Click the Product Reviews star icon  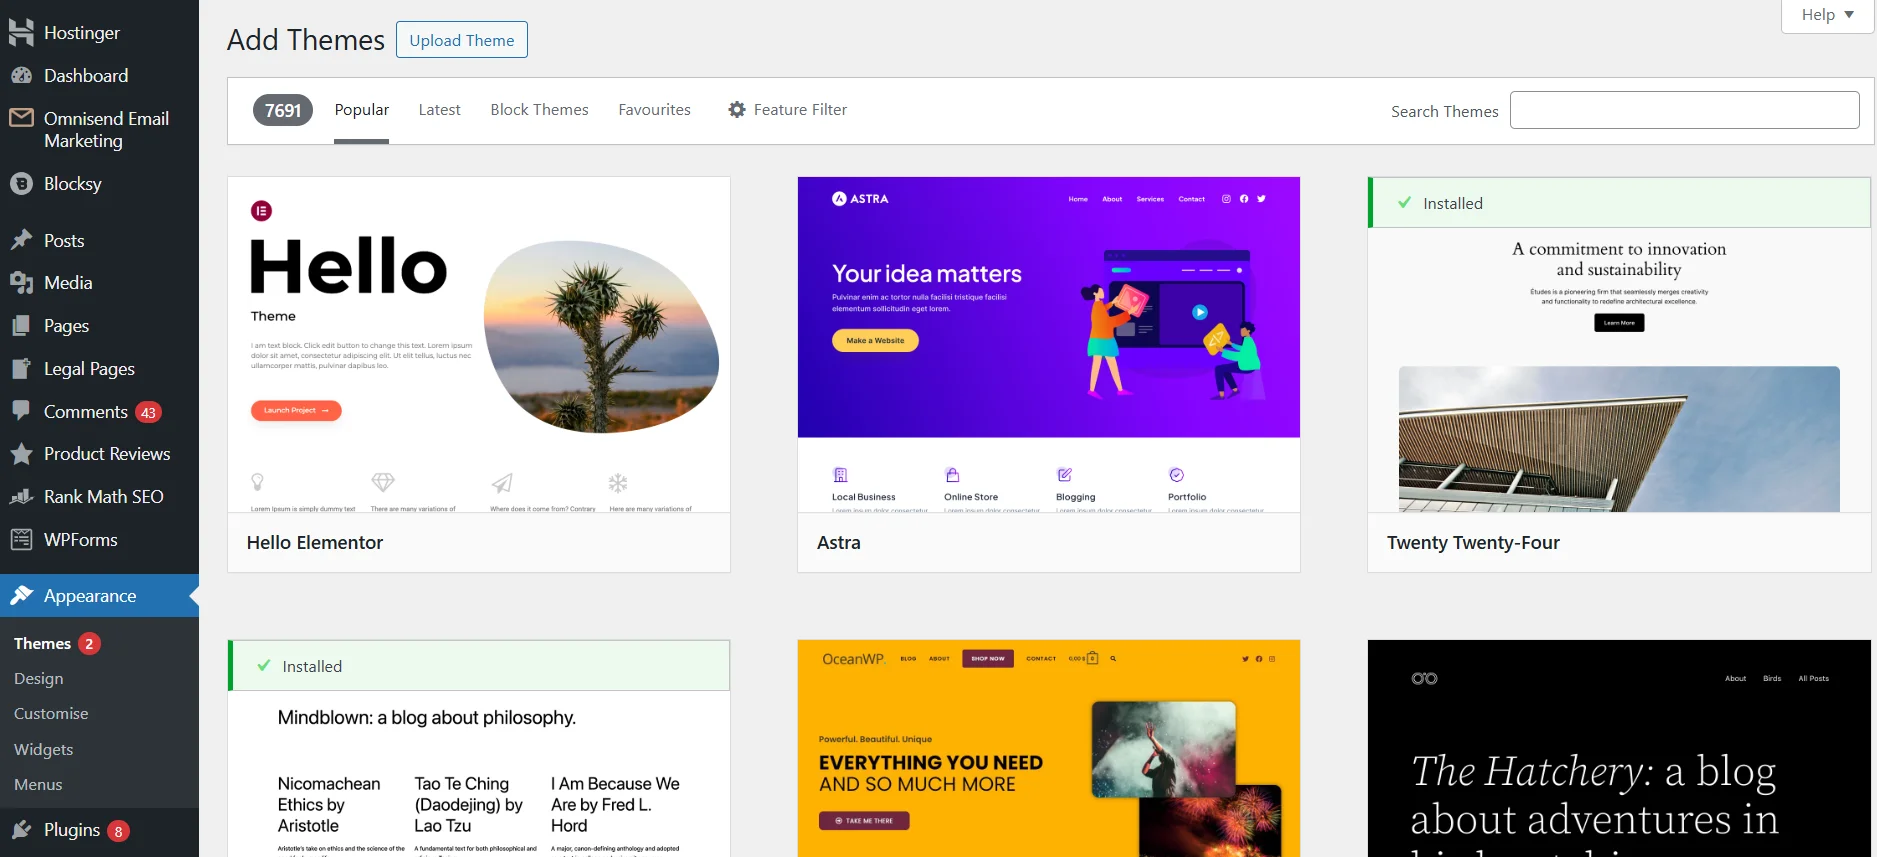(21, 454)
